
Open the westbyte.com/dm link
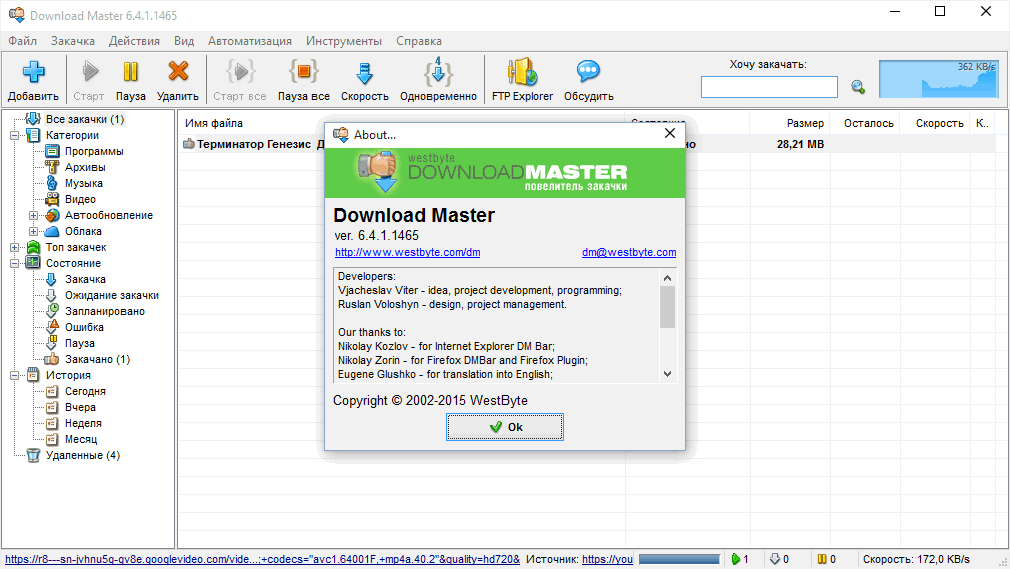[x=408, y=253]
